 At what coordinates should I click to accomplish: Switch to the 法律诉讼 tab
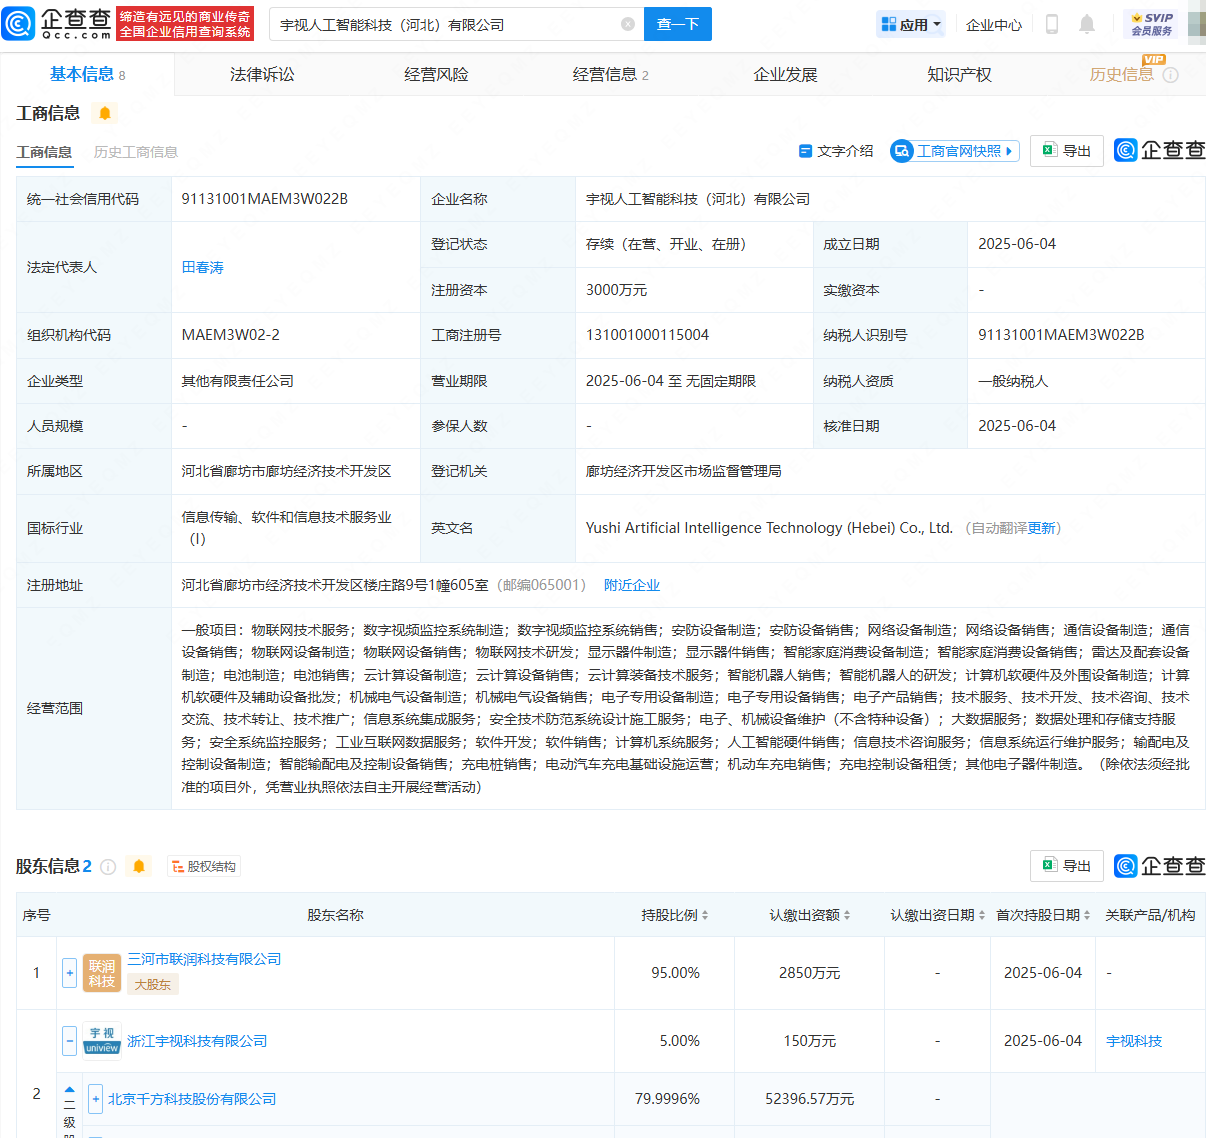click(x=262, y=75)
